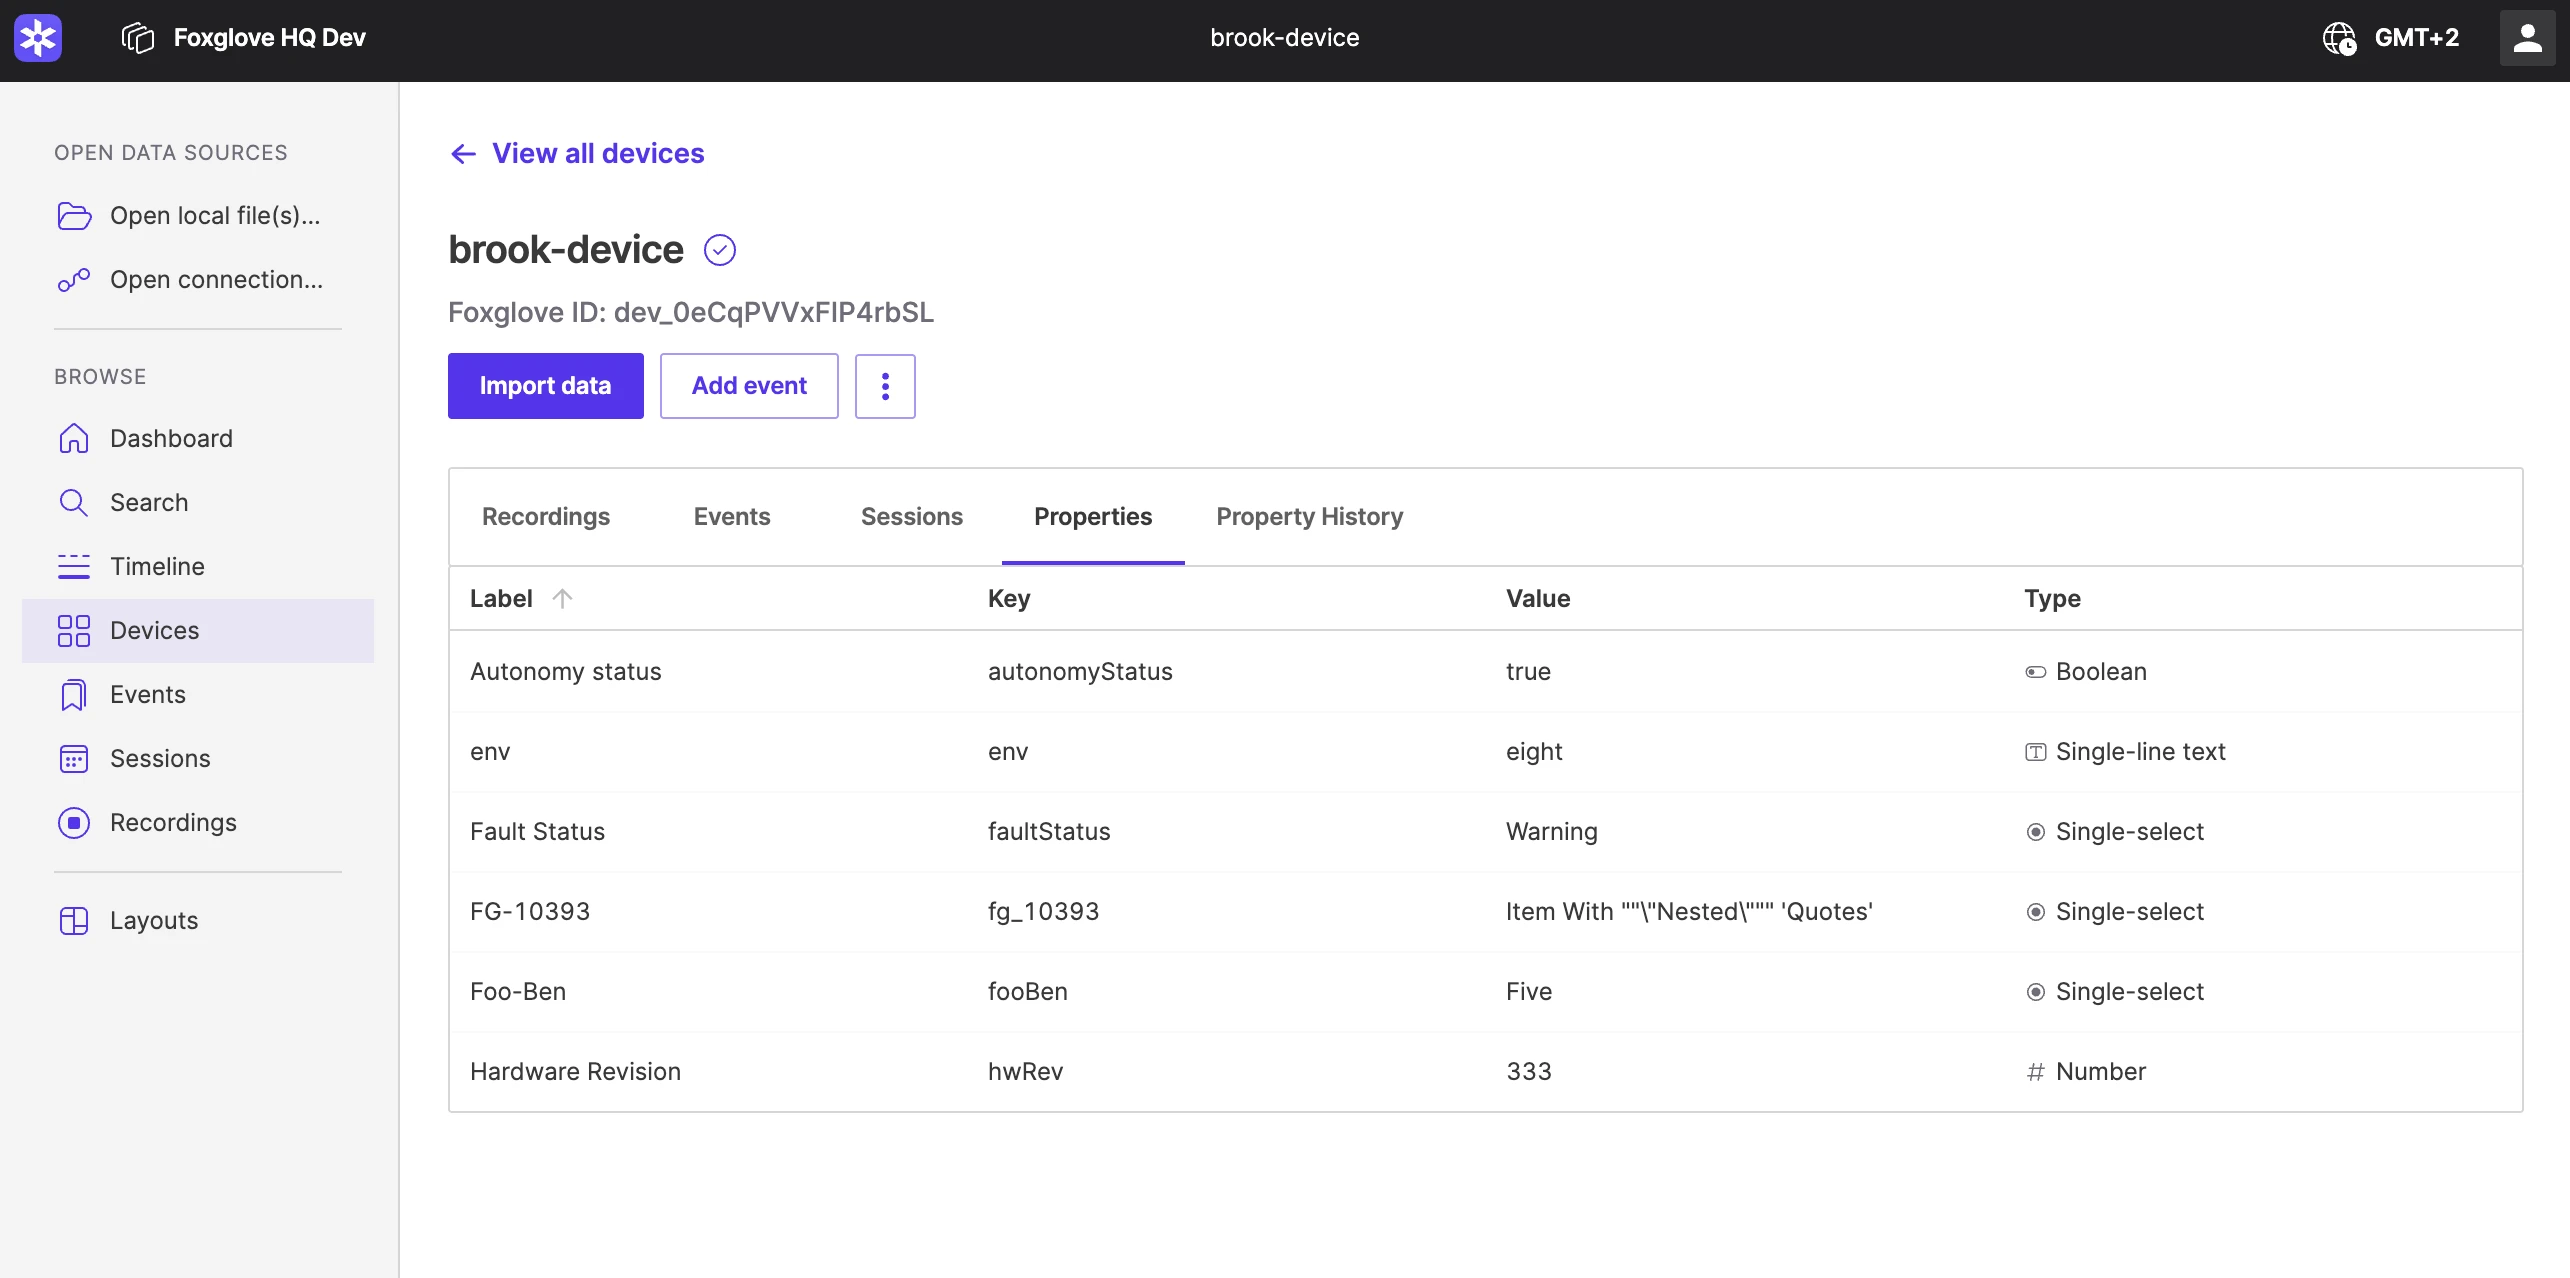Open Layouts in sidebar
2570x1278 pixels.
[154, 920]
